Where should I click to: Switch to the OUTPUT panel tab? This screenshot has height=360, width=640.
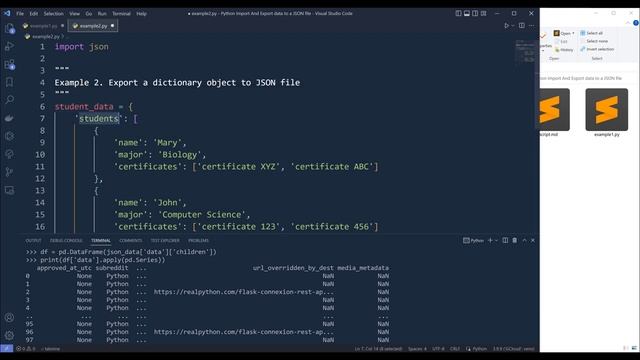(x=33, y=240)
